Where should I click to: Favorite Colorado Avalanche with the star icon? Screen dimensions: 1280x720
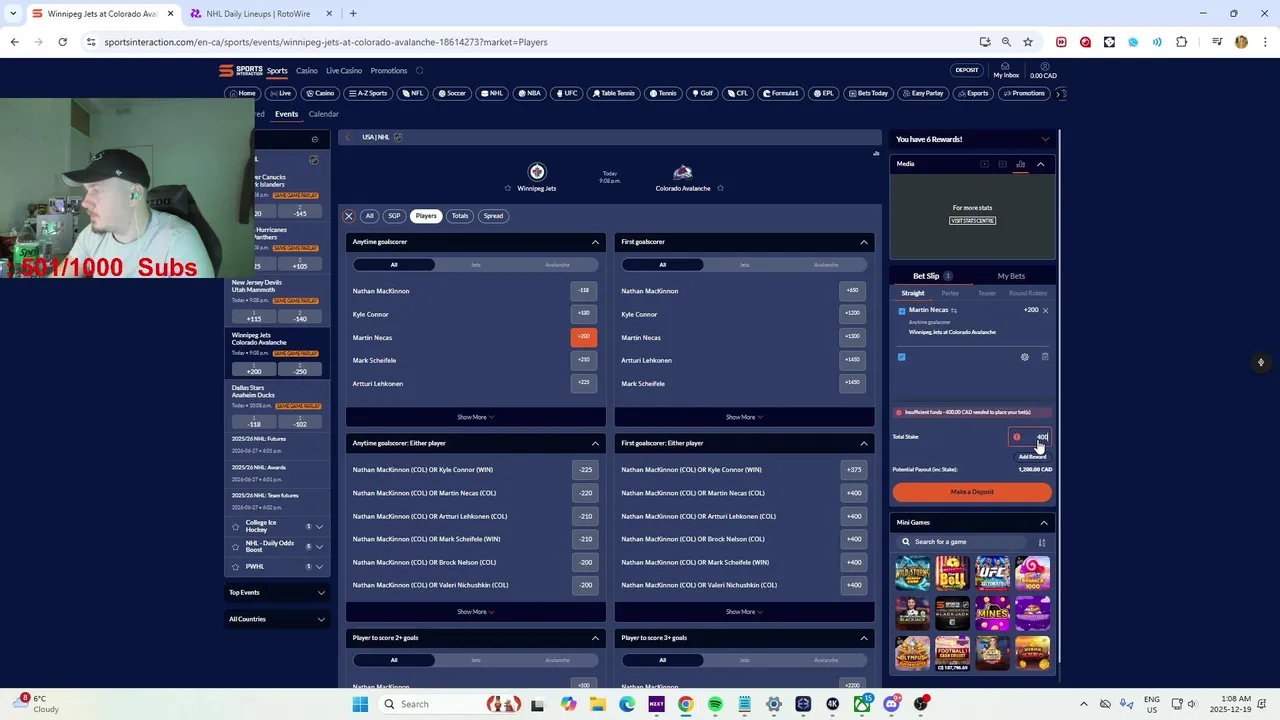[720, 188]
